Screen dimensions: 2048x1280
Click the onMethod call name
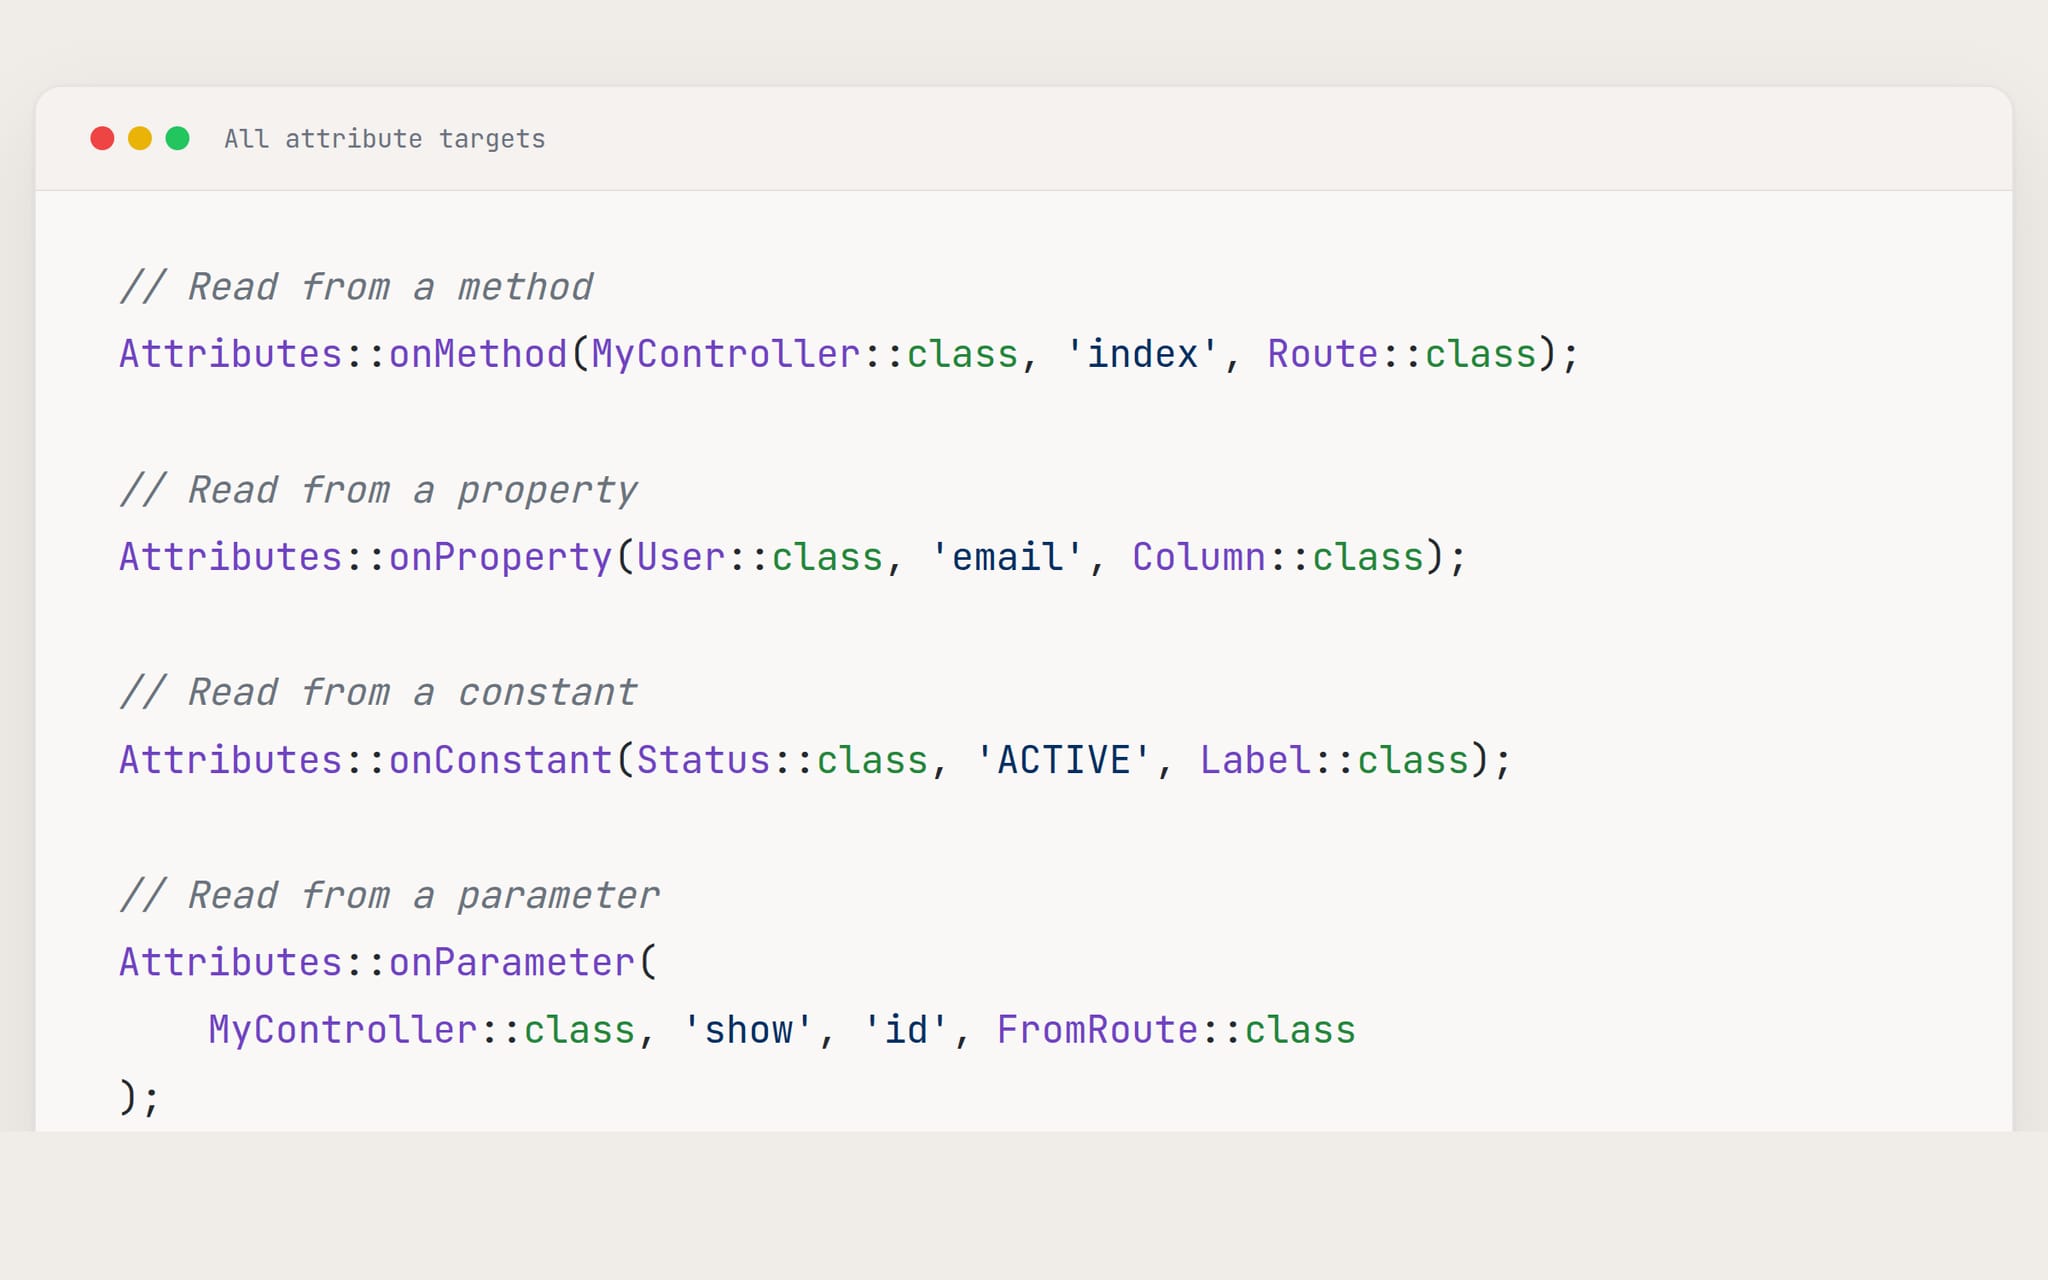point(478,354)
